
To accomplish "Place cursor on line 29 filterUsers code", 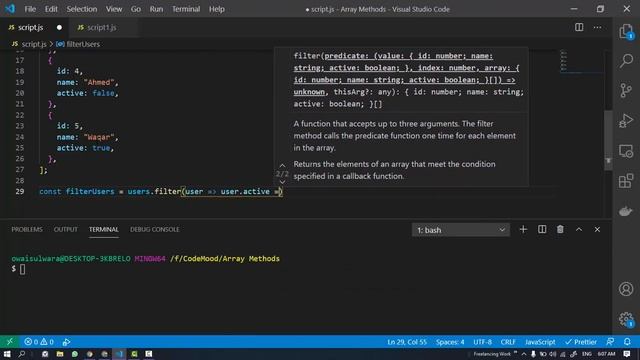I will click(160, 191).
